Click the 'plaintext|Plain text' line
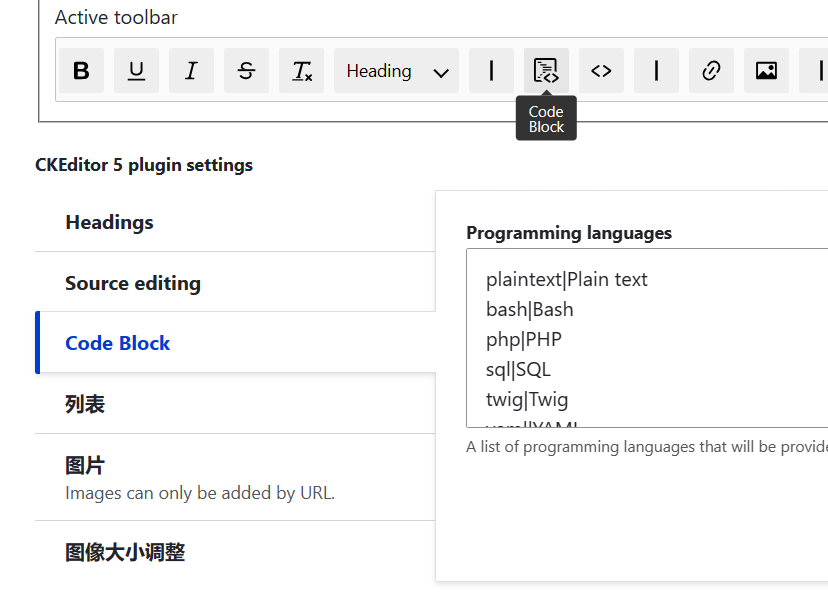Screen dimensions: 828x603 pyautogui.click(x=566, y=279)
